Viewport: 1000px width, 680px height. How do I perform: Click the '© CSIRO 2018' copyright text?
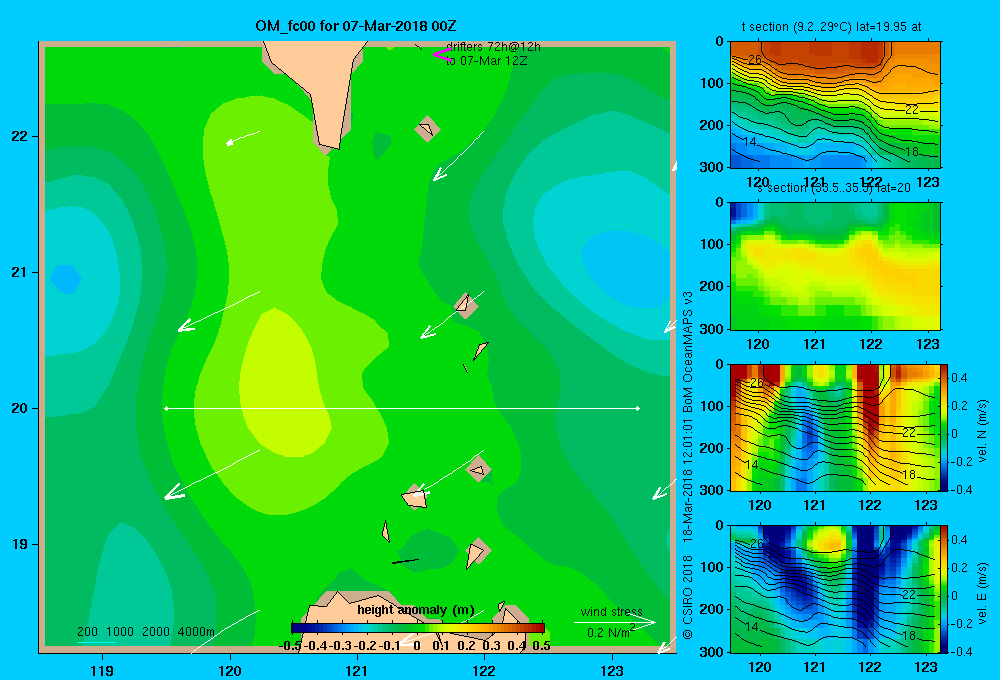click(688, 597)
